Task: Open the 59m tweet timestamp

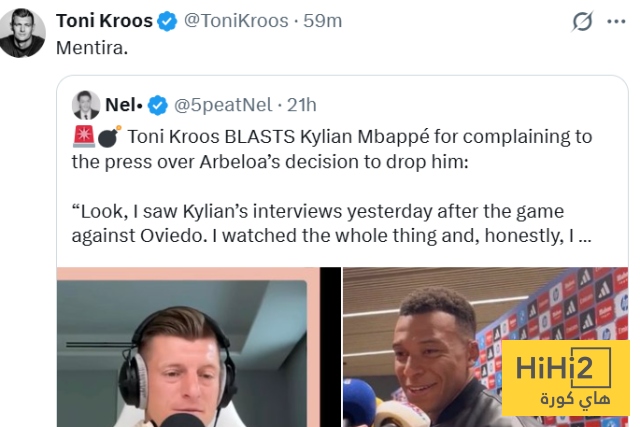Action: [x=322, y=20]
